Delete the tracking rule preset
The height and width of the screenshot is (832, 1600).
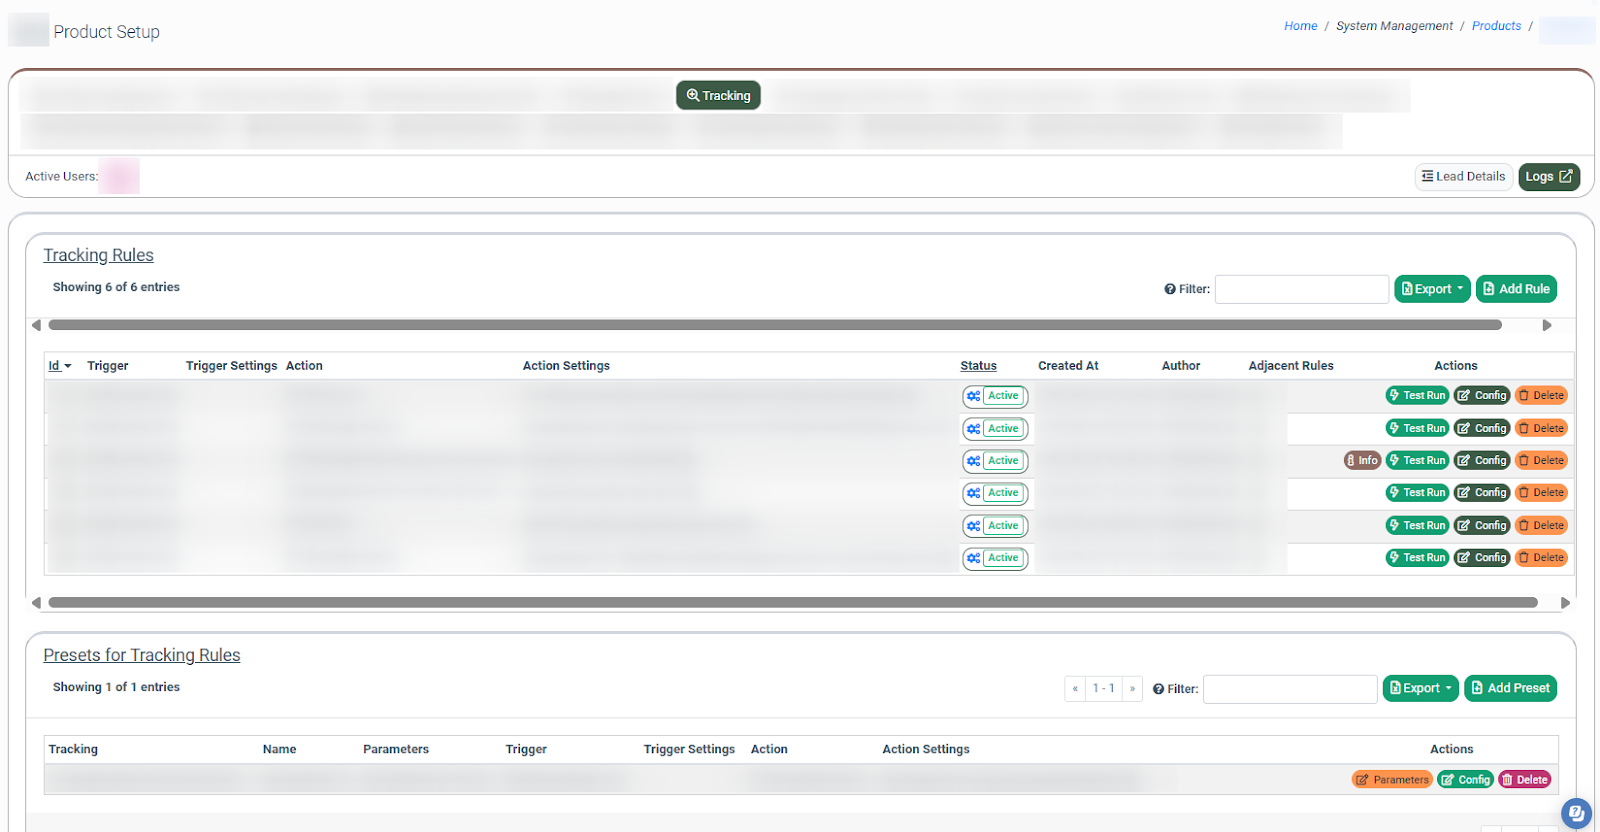point(1525,780)
